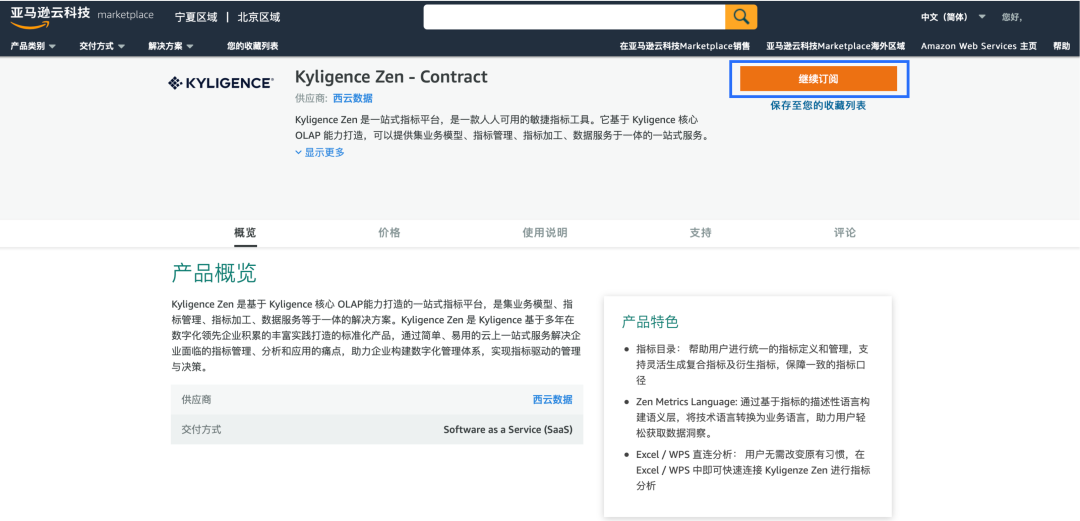Click the Software as a Service (SaaS) value
The width and height of the screenshot is (1080, 521).
508,429
